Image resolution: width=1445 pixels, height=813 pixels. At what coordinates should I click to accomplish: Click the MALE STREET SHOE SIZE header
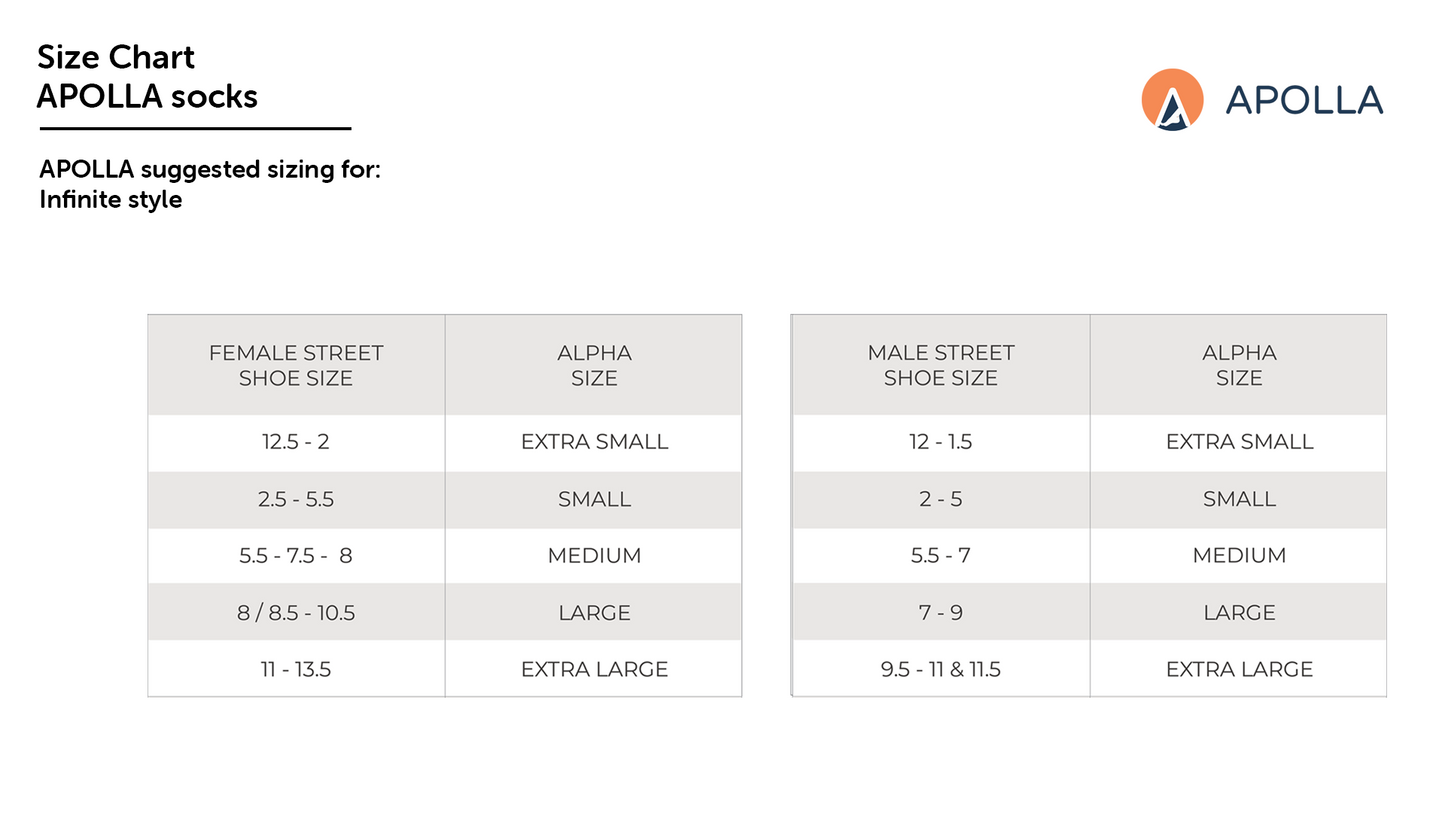[941, 365]
